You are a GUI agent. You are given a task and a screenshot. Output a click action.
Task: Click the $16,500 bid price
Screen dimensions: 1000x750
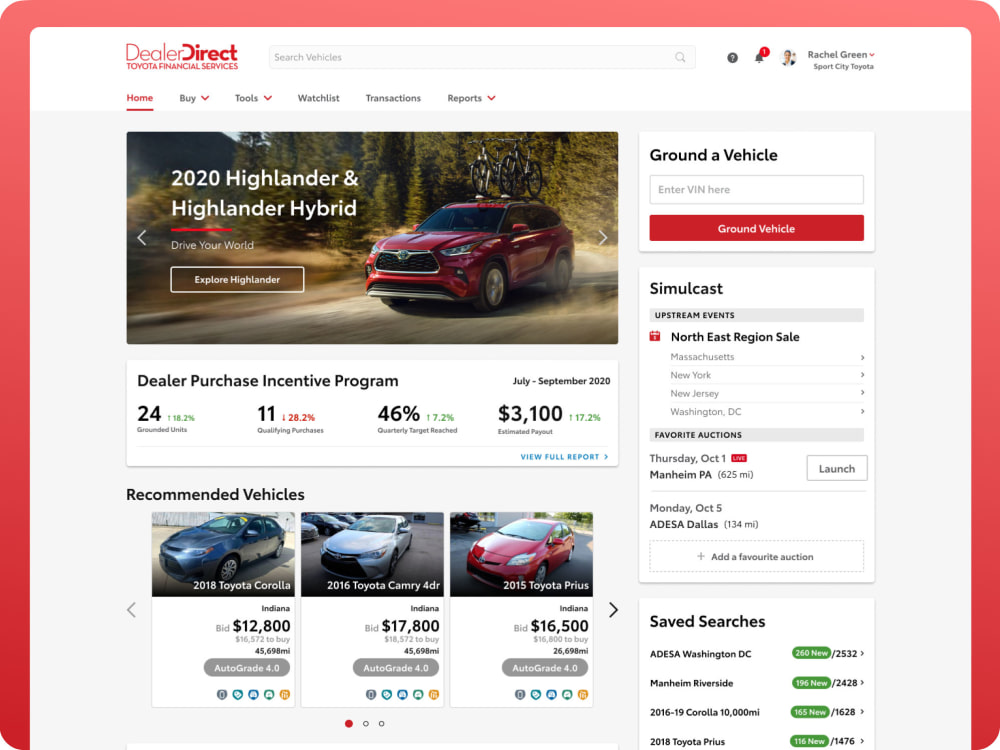559,626
